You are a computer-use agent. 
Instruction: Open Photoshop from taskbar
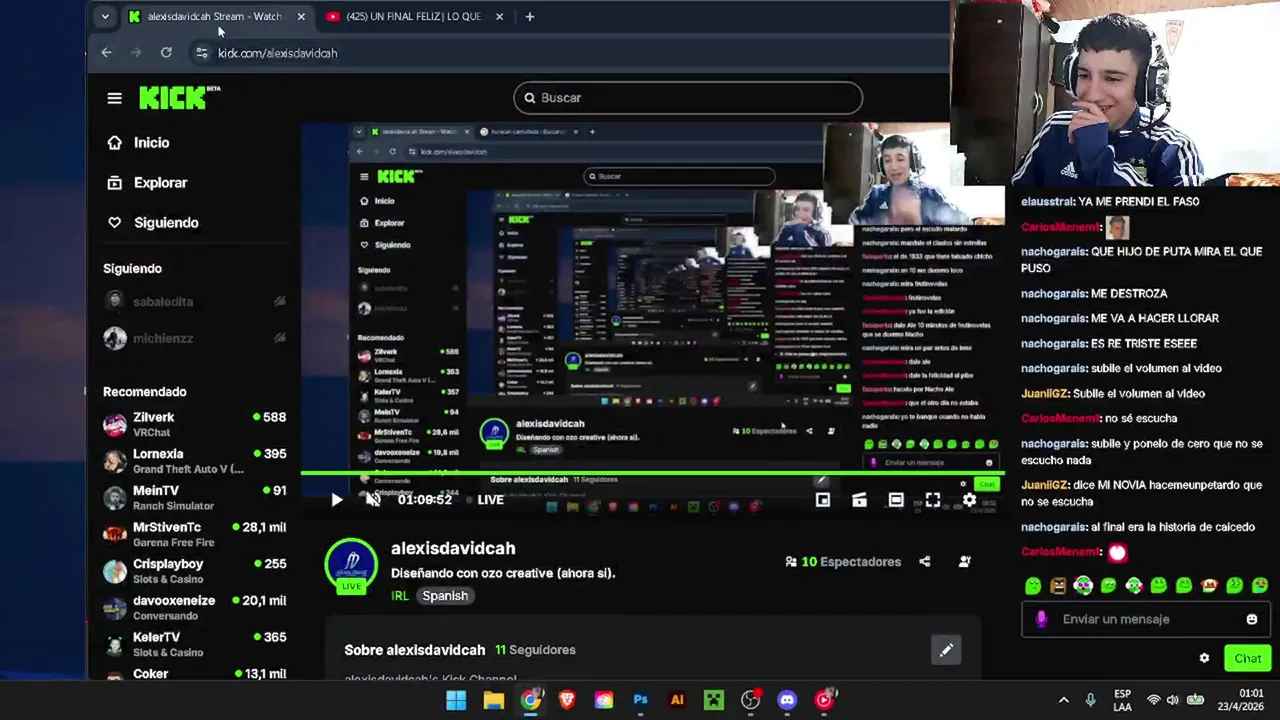(x=640, y=700)
